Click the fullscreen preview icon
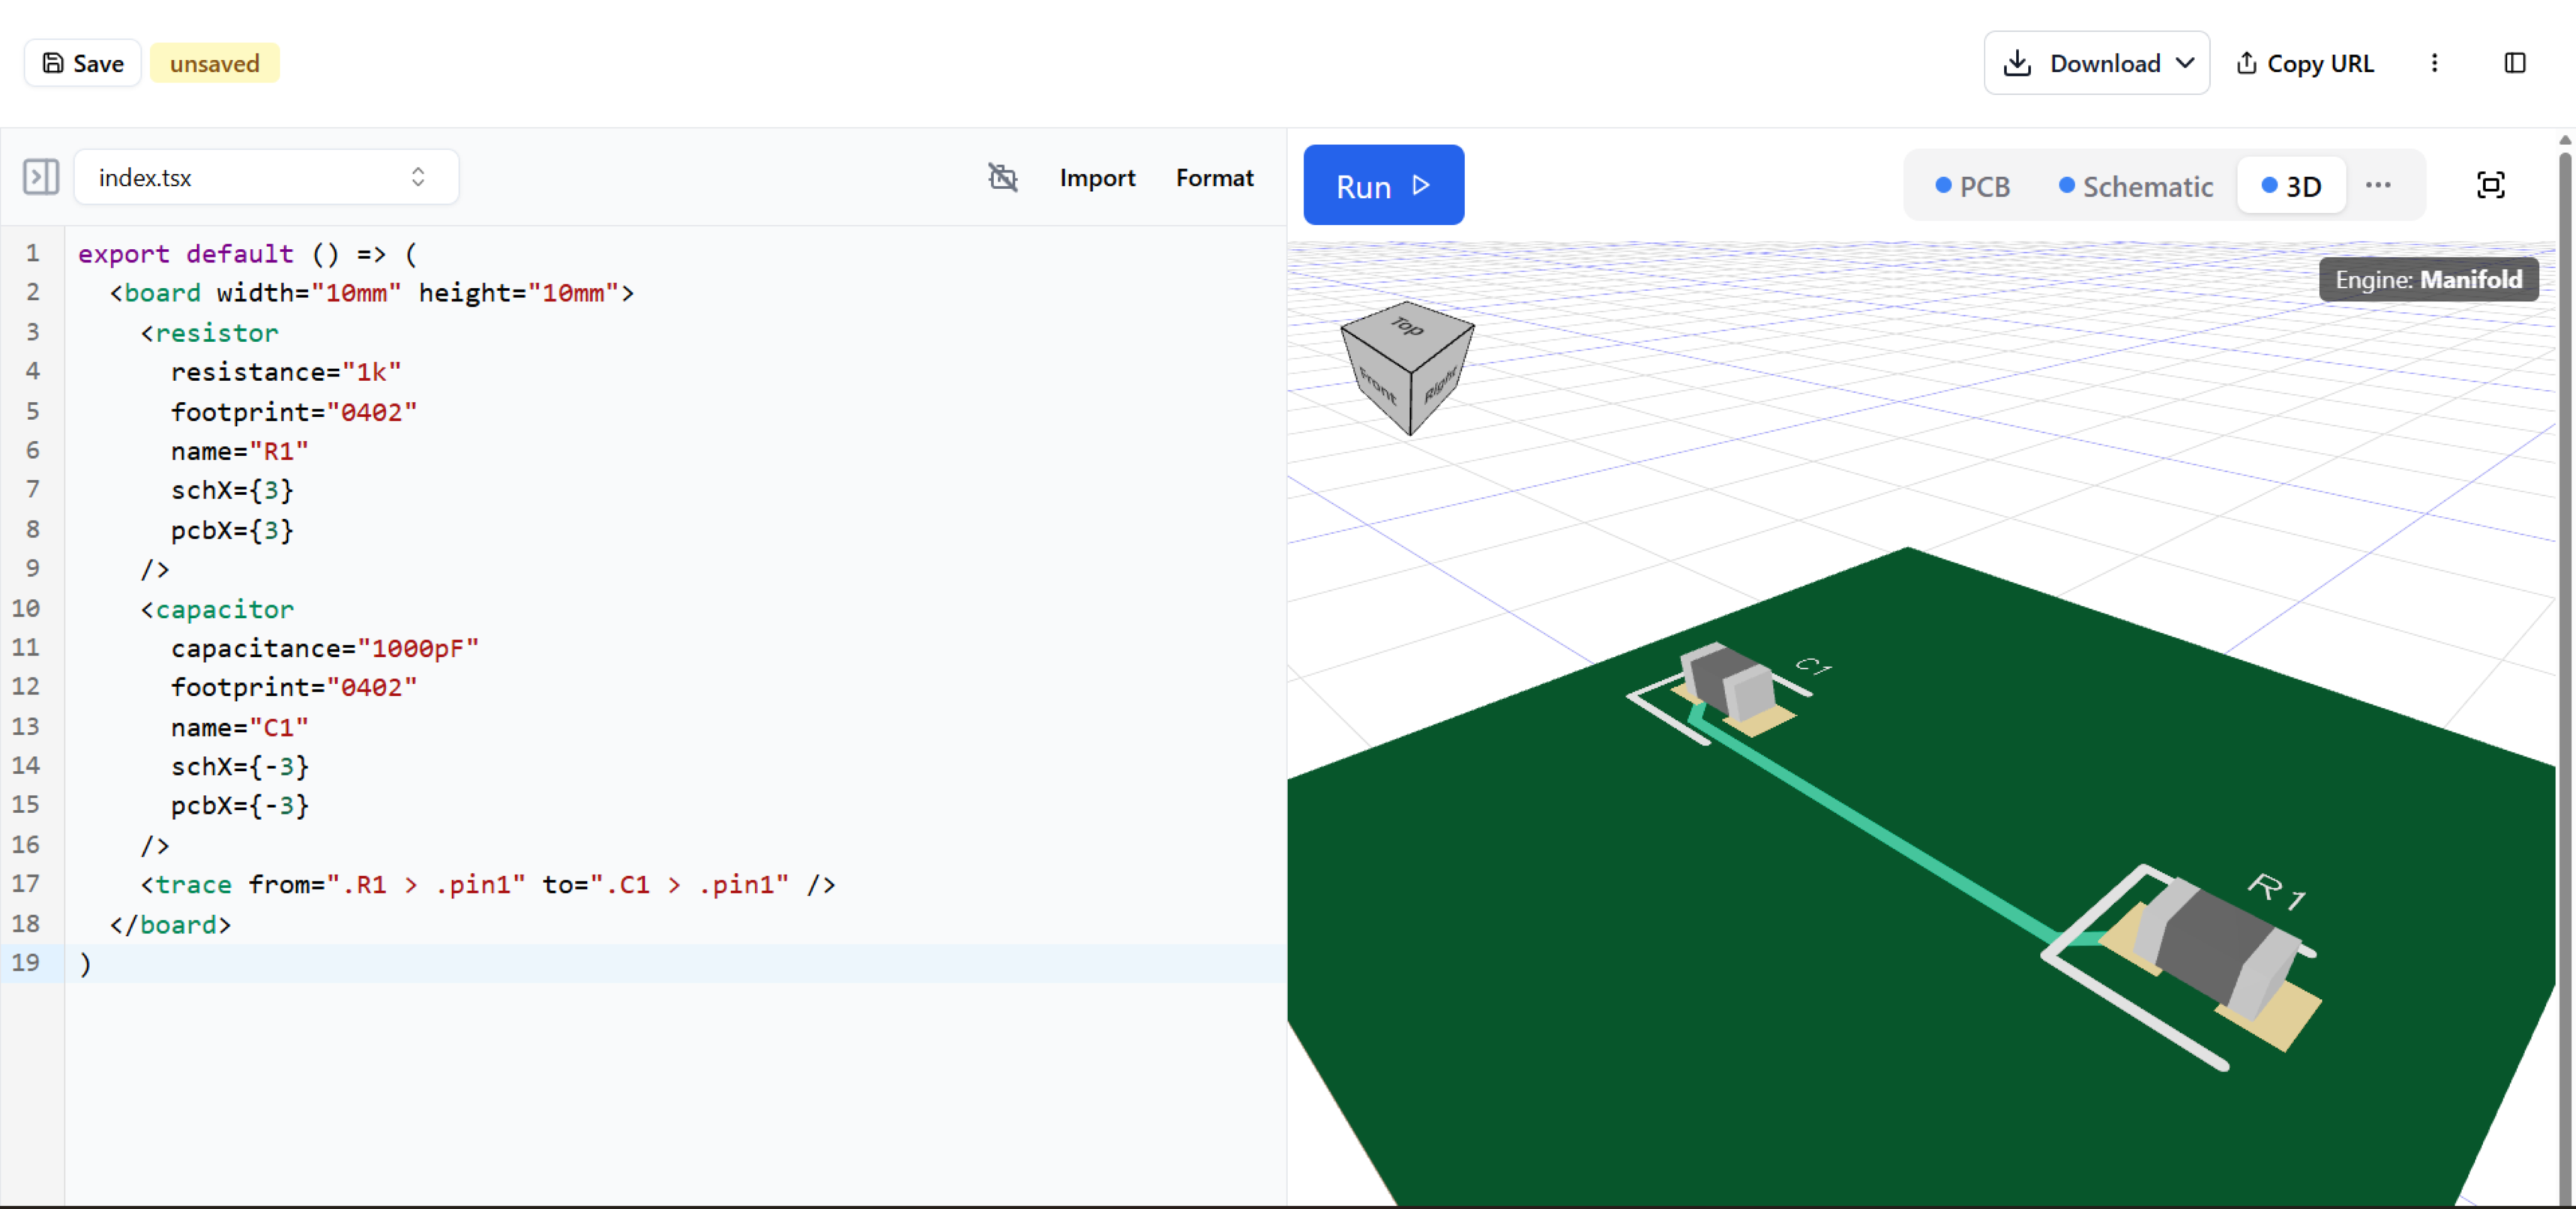 coord(2490,185)
